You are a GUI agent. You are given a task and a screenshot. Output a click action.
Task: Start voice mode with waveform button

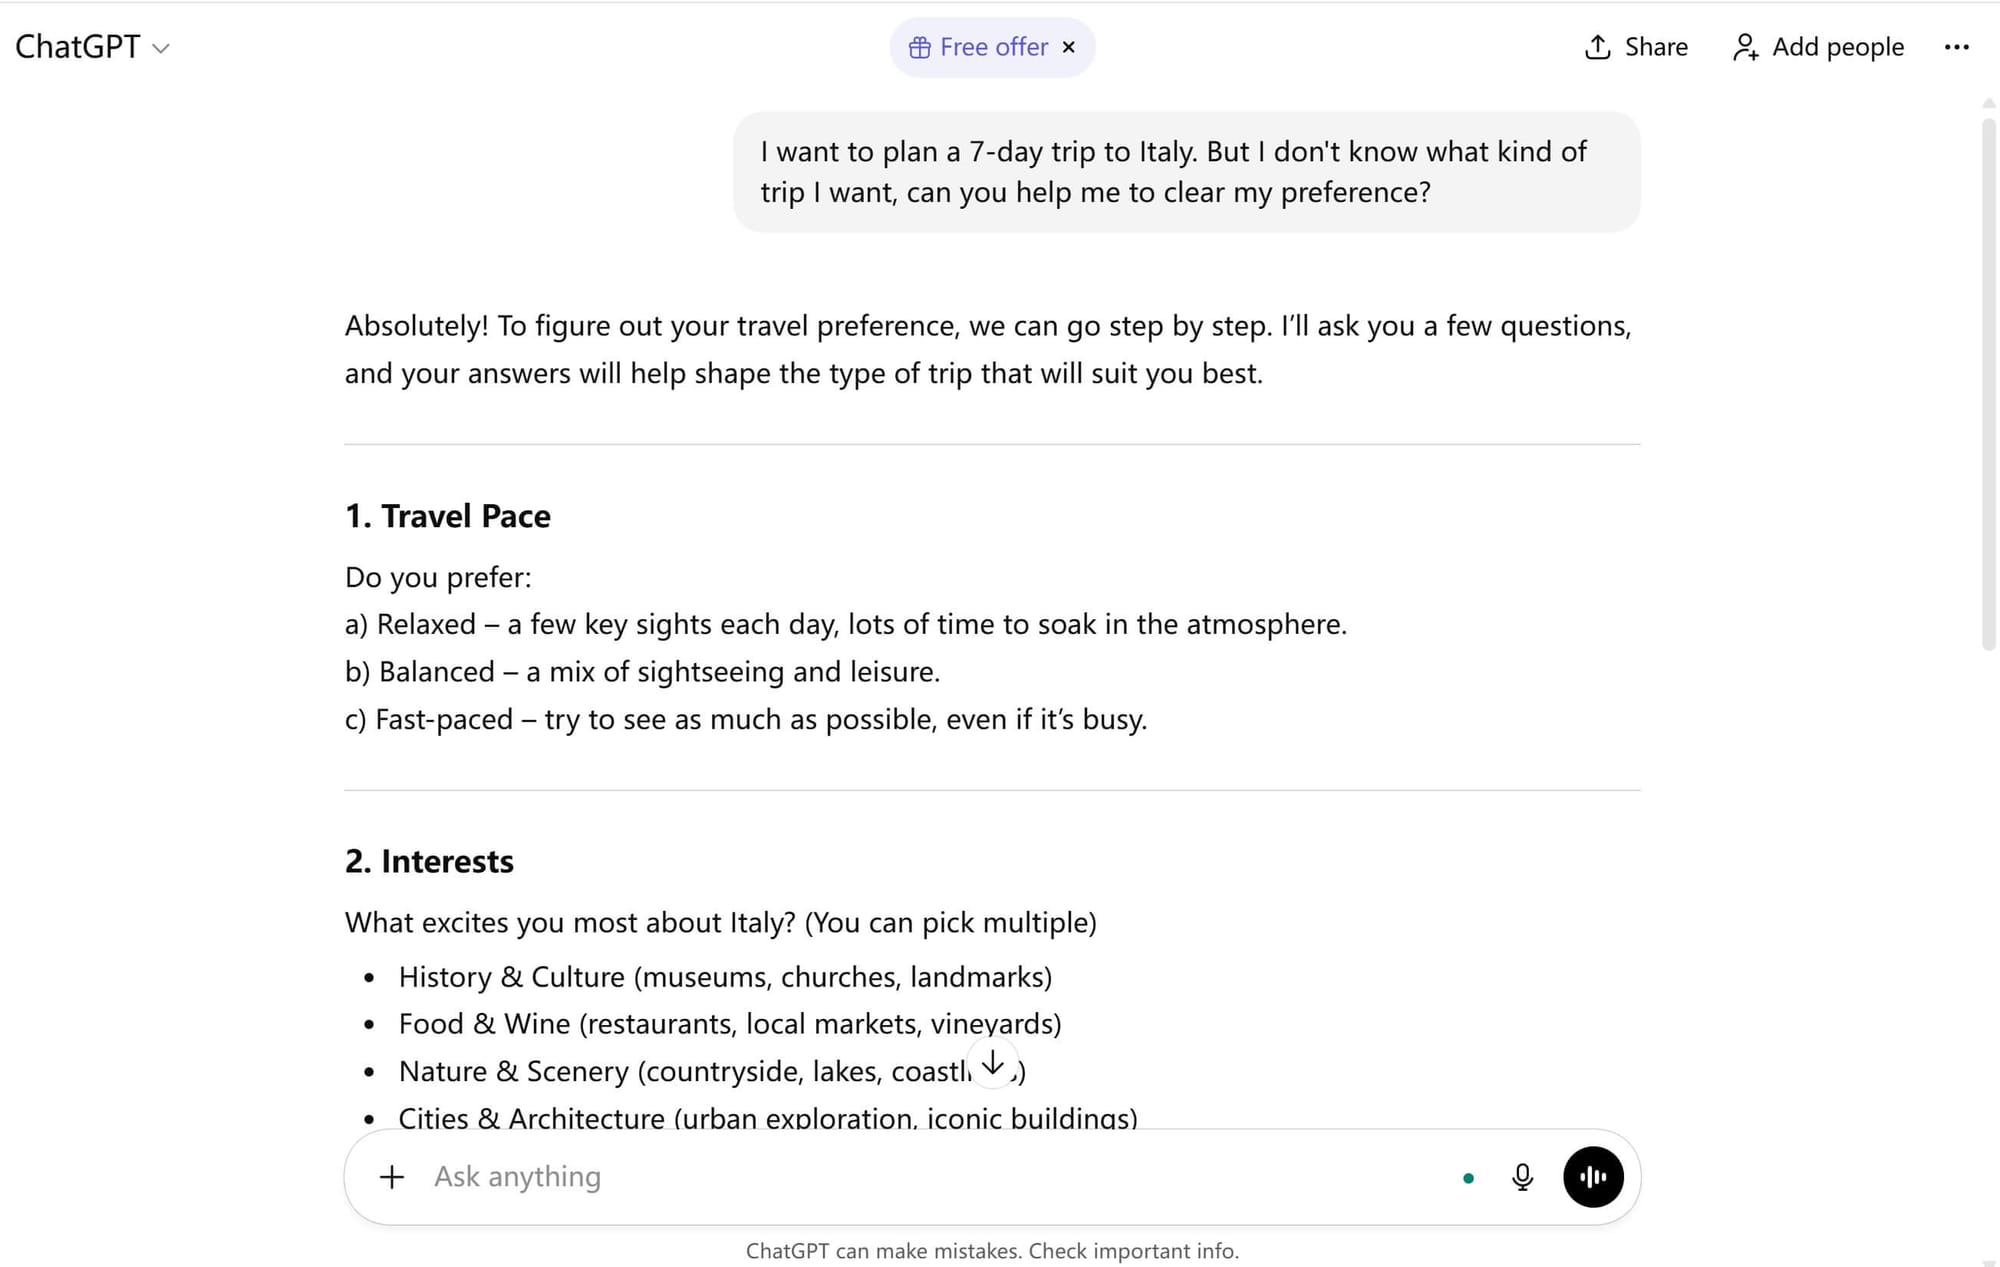click(x=1593, y=1177)
